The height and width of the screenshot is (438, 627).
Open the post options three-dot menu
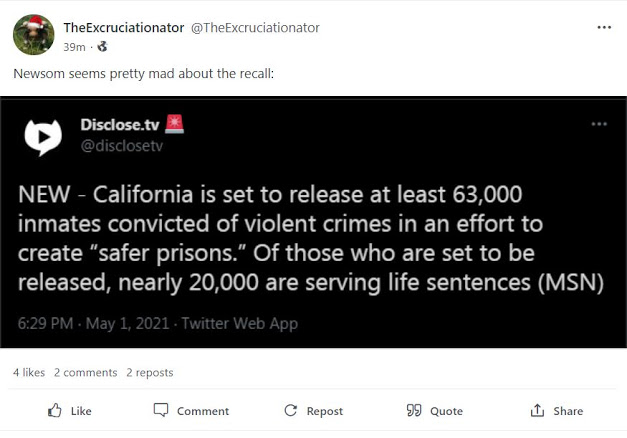pos(604,27)
